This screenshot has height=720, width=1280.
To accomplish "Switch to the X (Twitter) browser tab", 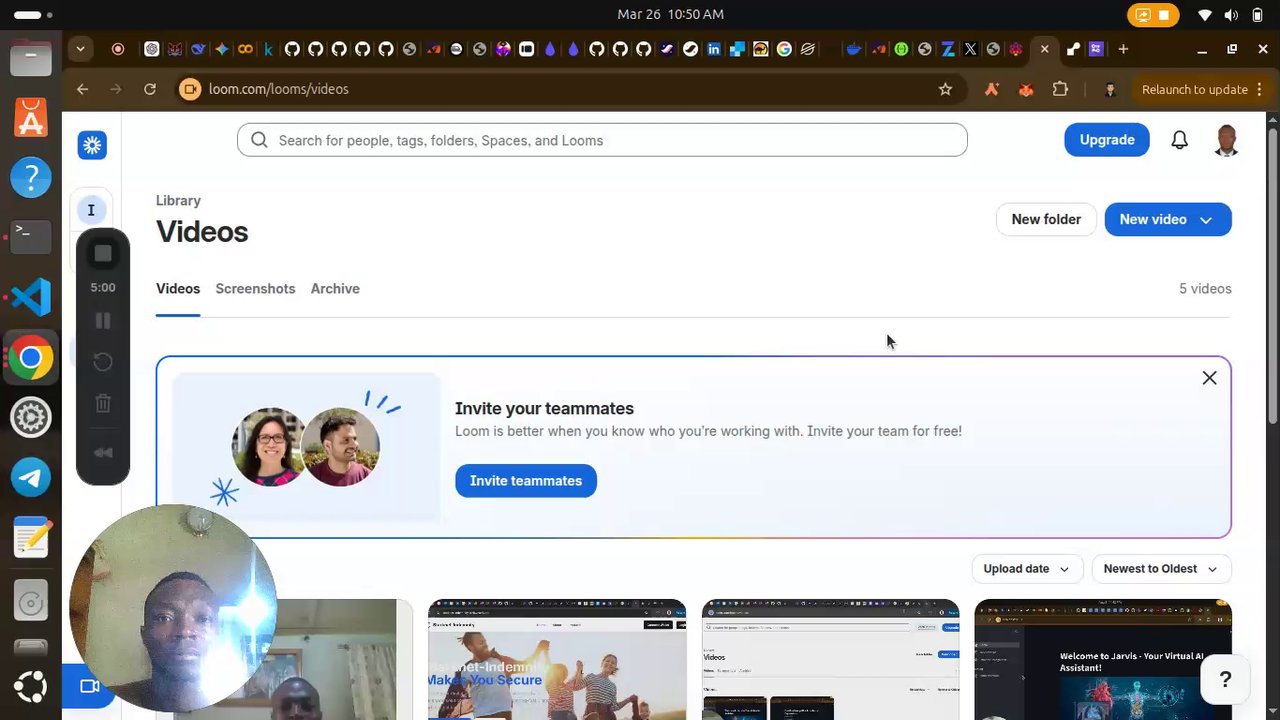I will pos(970,49).
